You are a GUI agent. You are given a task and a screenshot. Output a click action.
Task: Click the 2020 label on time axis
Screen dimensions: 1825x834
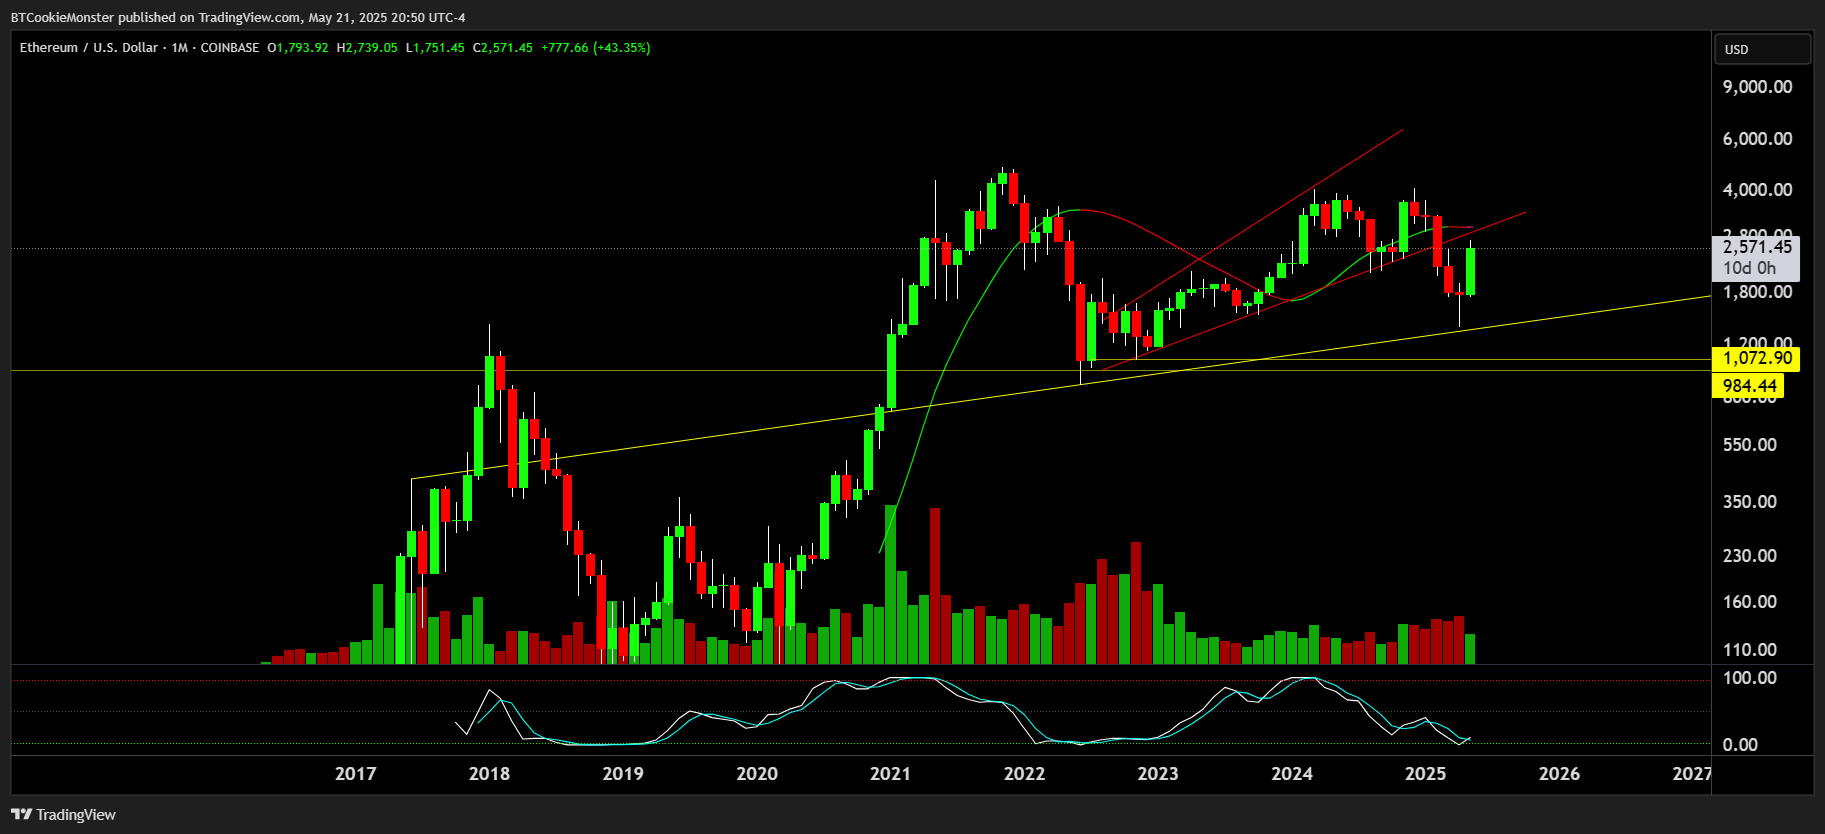point(757,774)
